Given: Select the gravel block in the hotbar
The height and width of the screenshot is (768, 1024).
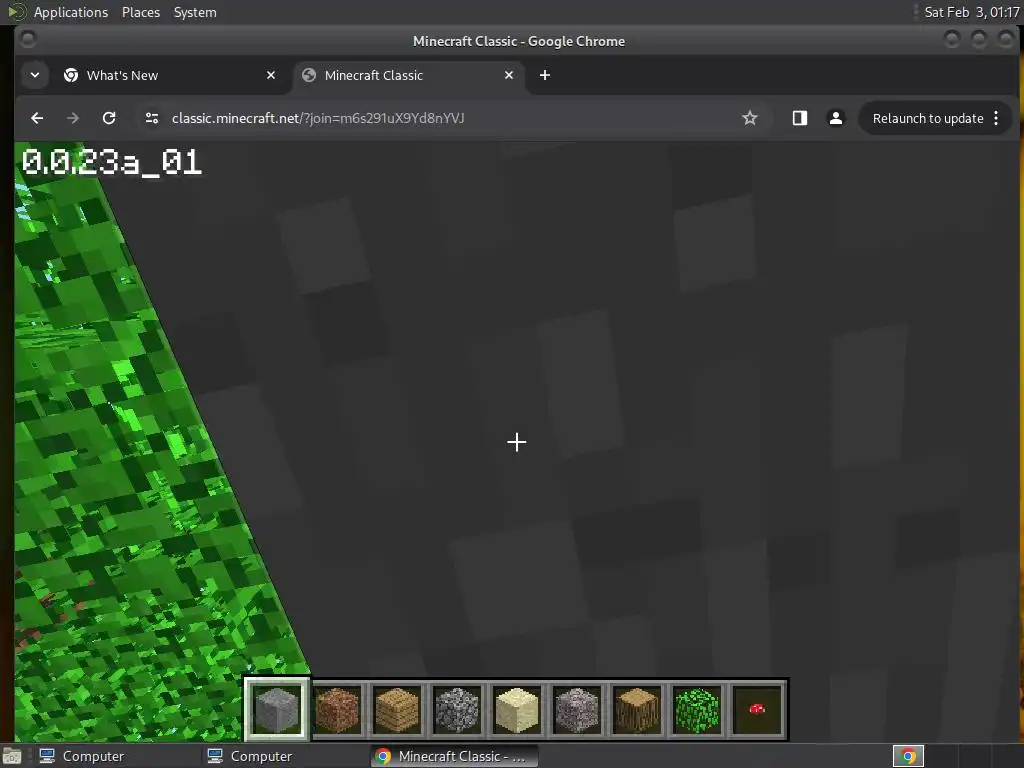Looking at the screenshot, I should [x=577, y=709].
